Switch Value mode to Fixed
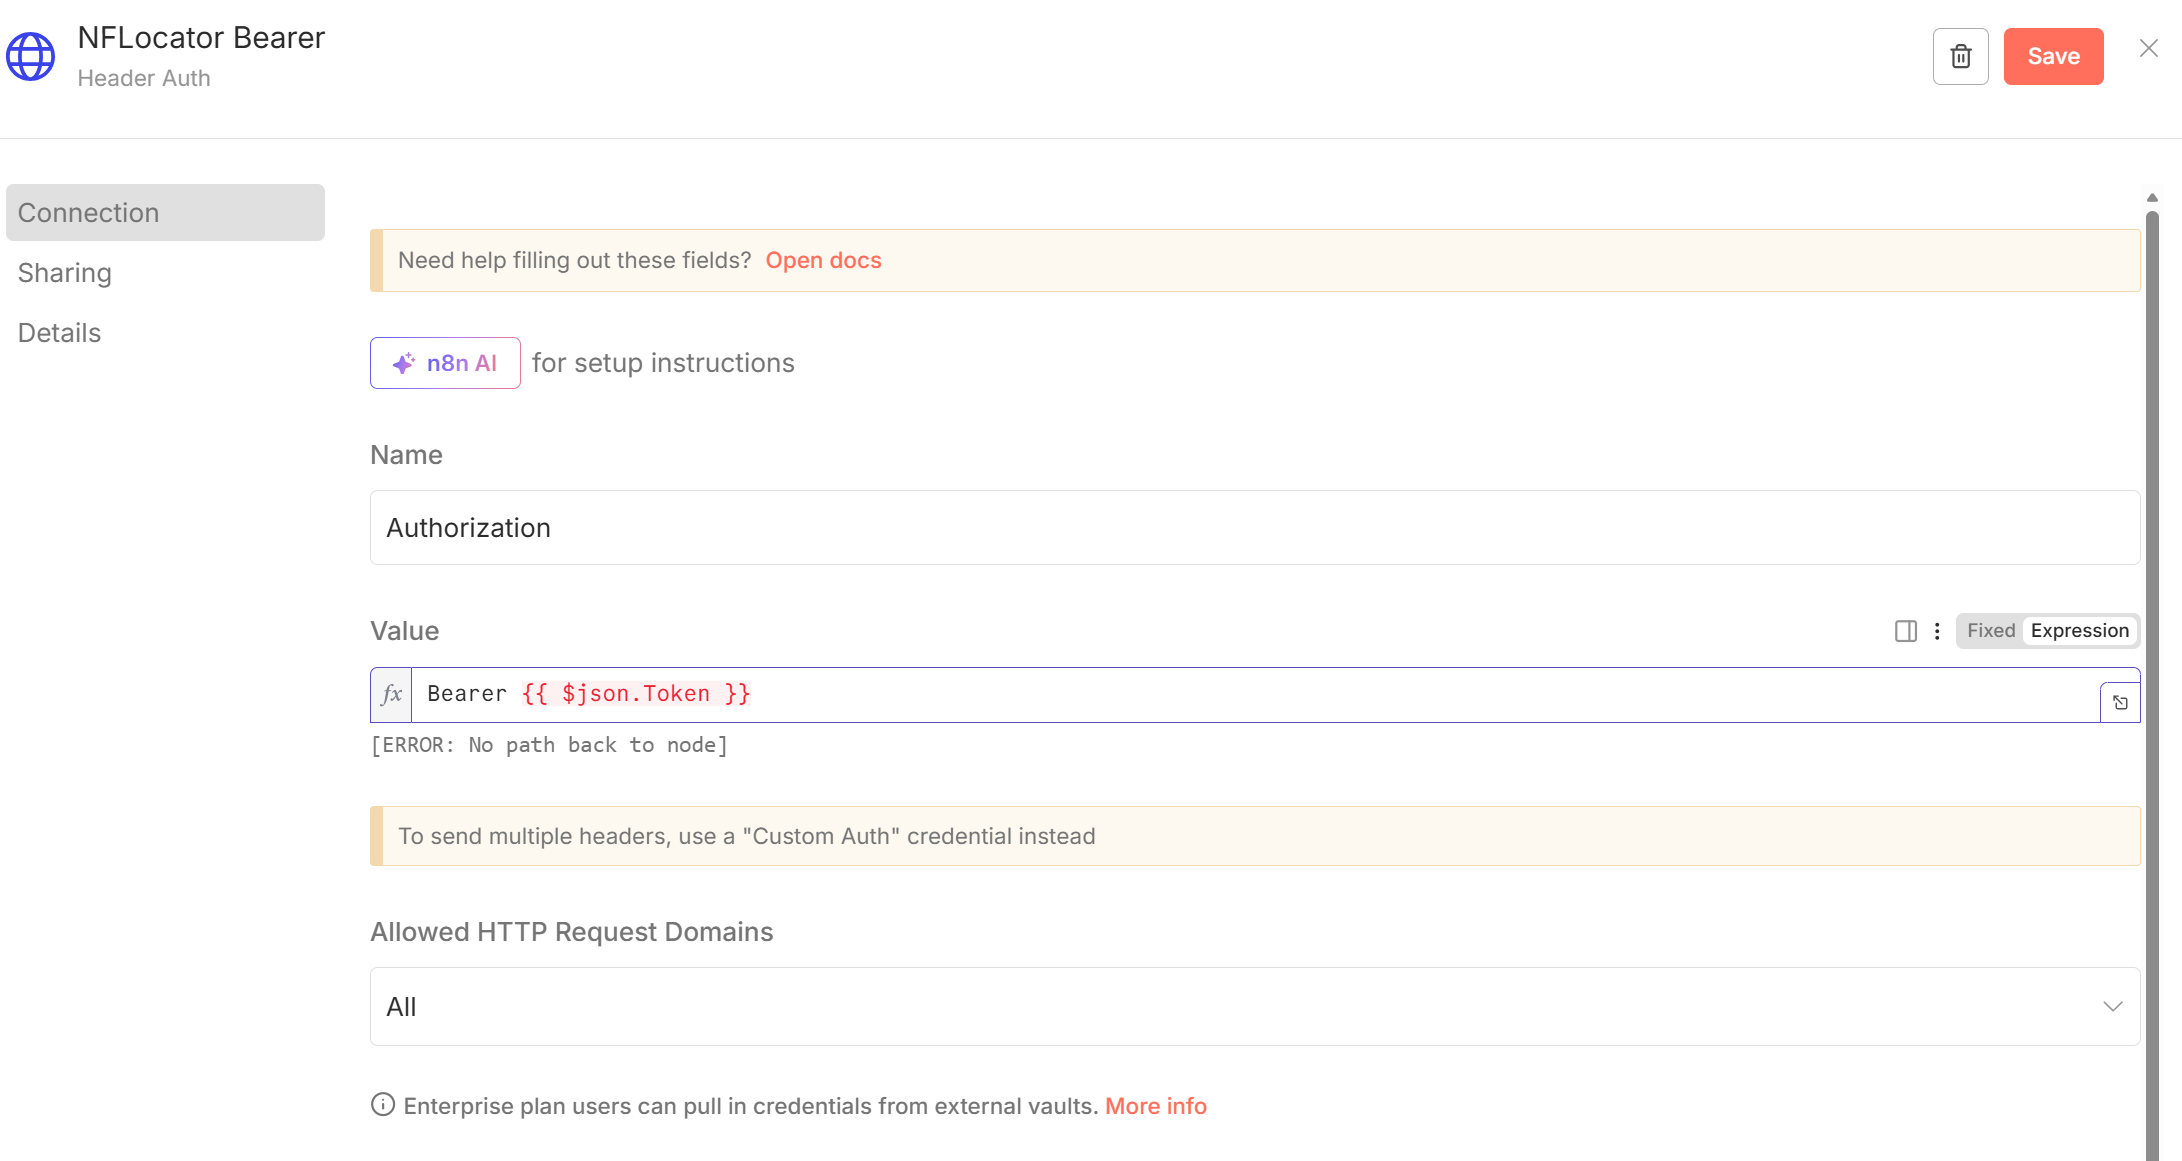The image size is (2182, 1161). tap(1990, 631)
